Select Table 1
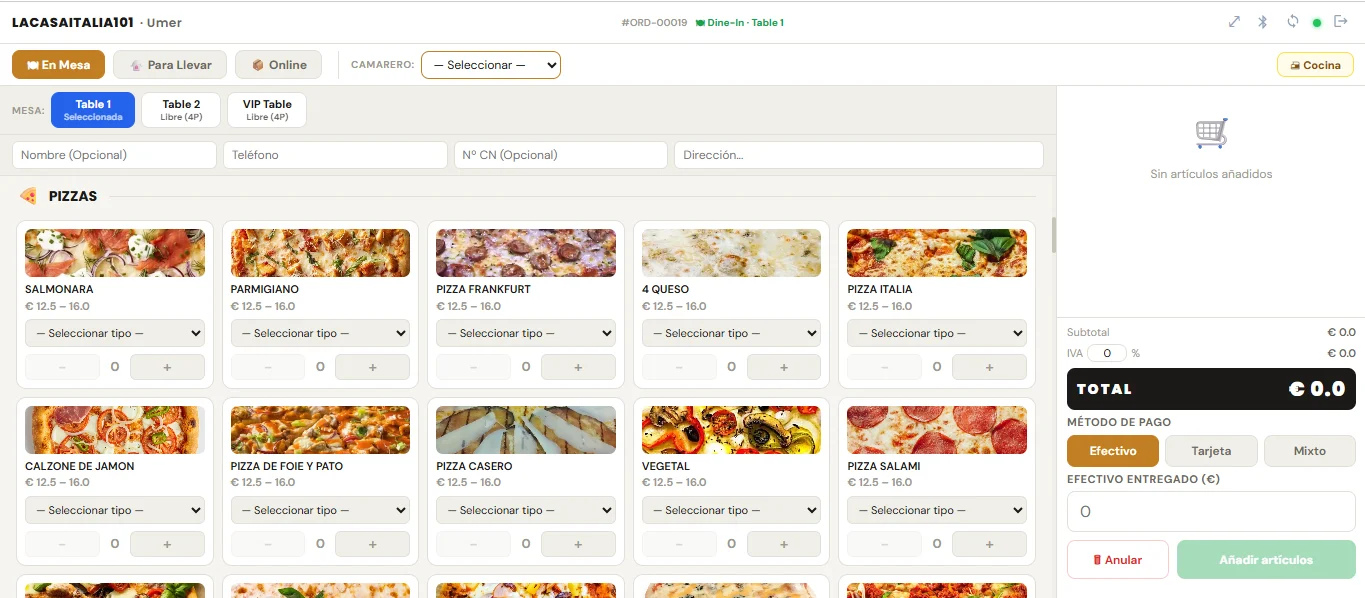Image resolution: width=1365 pixels, height=598 pixels. pyautogui.click(x=93, y=110)
